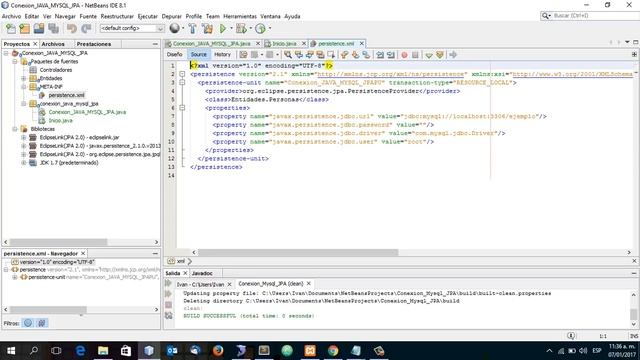Open the Archivo menu
Screen dimensions: 640x360
[x=11, y=16]
